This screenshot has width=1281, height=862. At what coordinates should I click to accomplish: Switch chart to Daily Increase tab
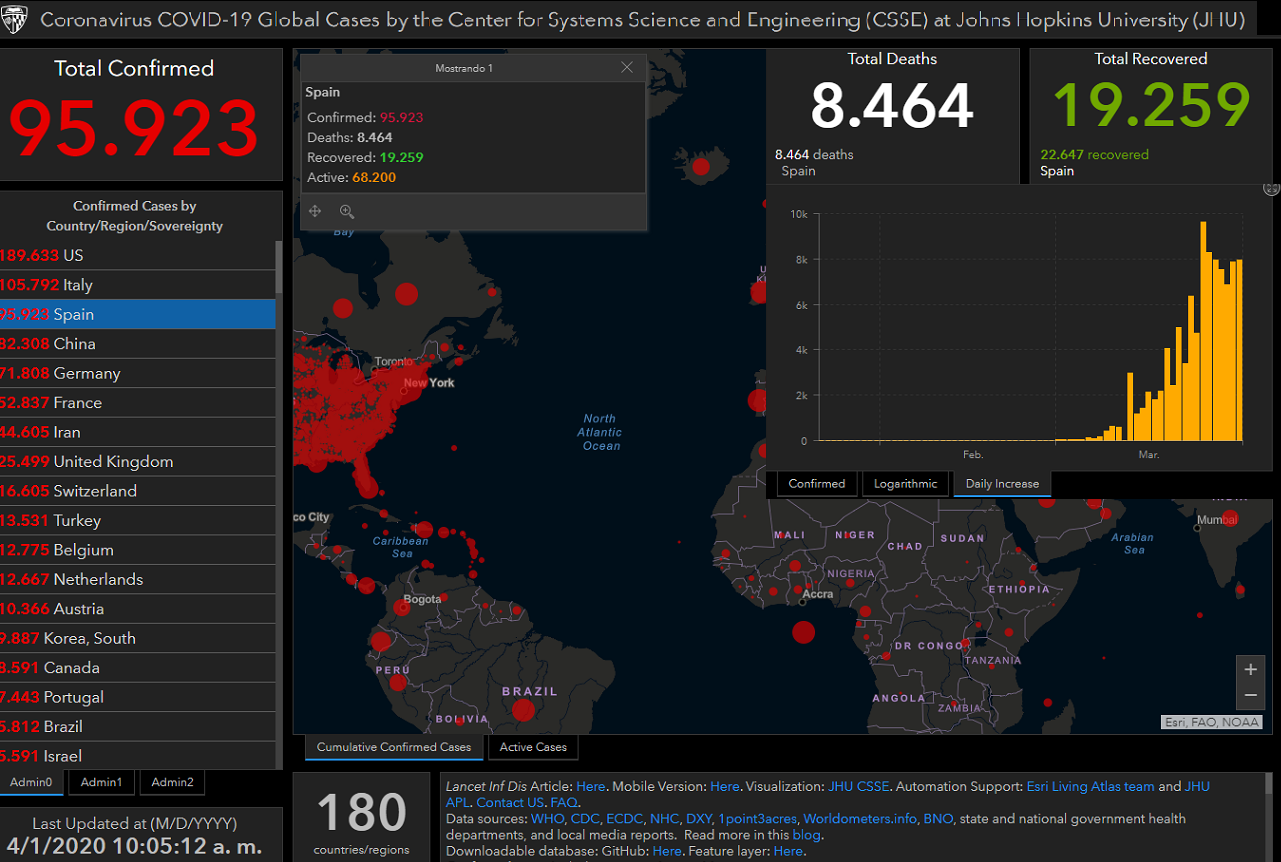1002,484
